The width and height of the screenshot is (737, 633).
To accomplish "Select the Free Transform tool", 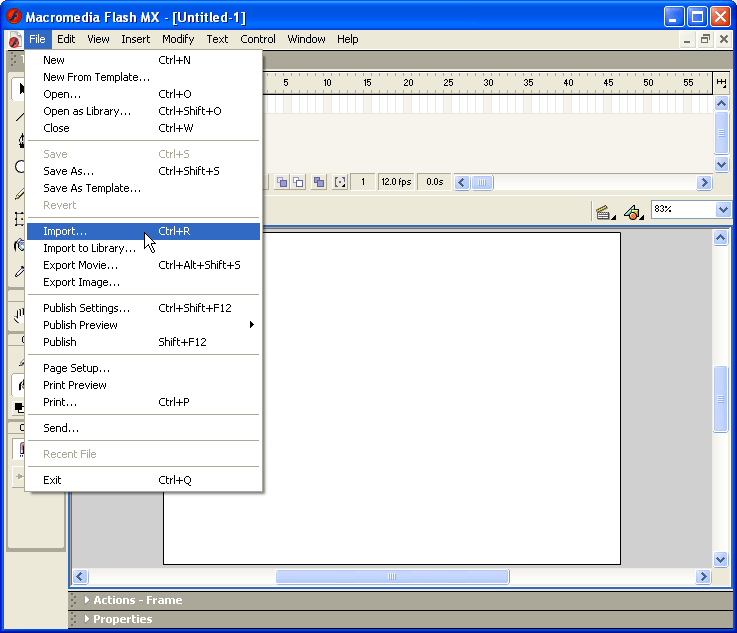I will pos(19,219).
